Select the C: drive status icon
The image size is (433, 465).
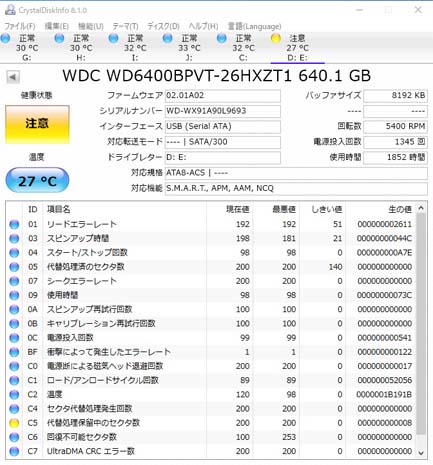222,38
